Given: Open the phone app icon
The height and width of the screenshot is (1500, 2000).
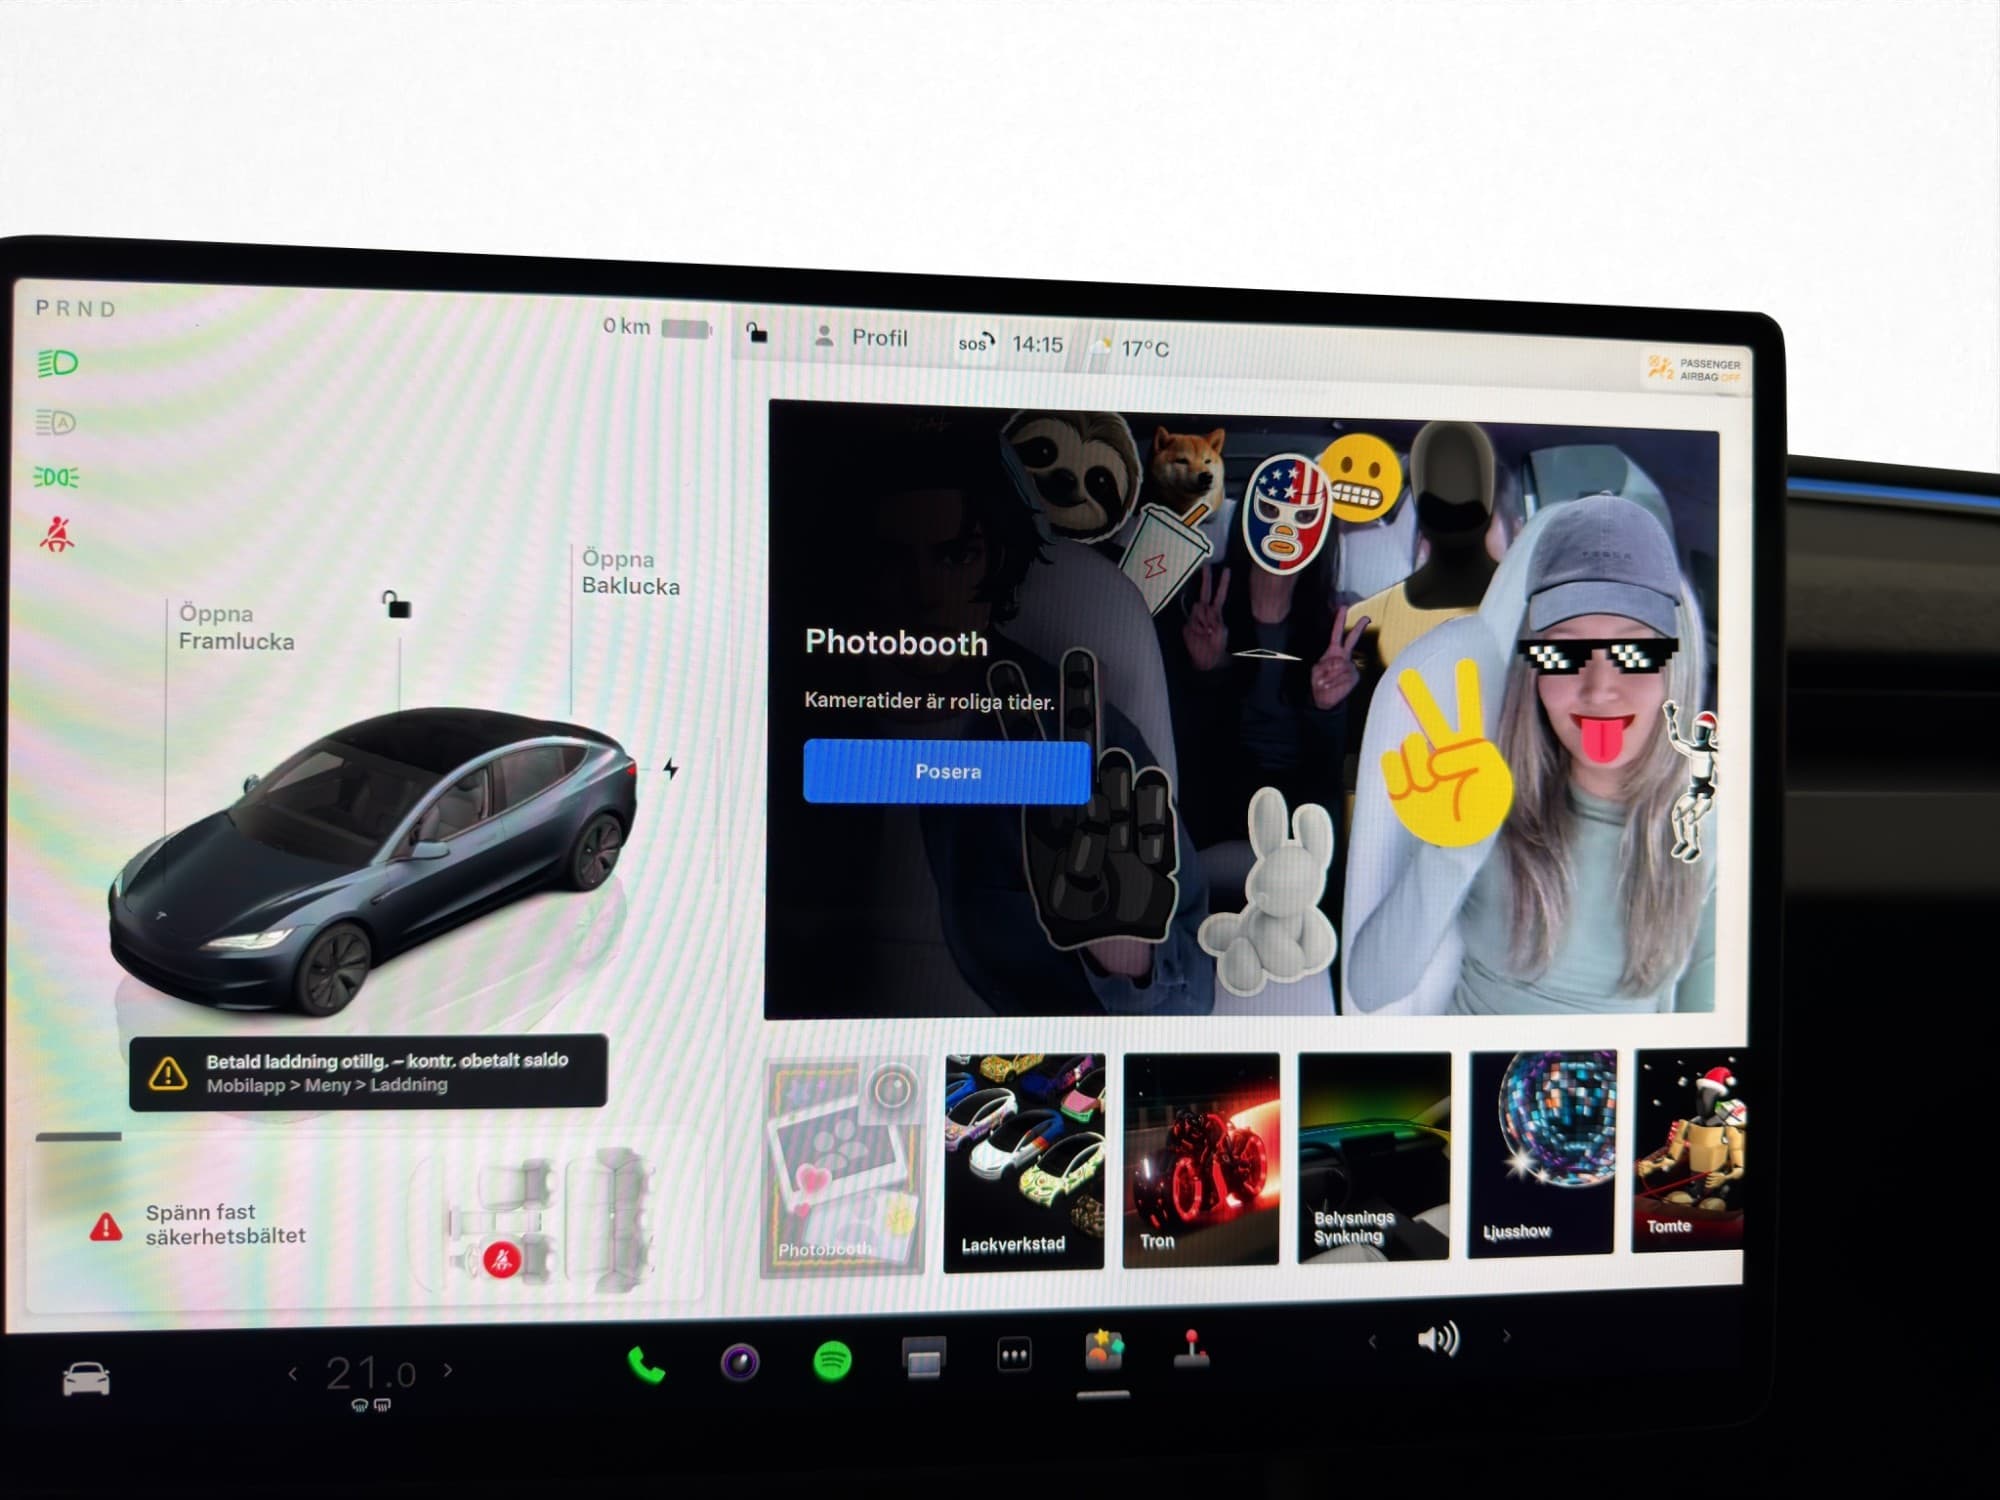Looking at the screenshot, I should (645, 1366).
